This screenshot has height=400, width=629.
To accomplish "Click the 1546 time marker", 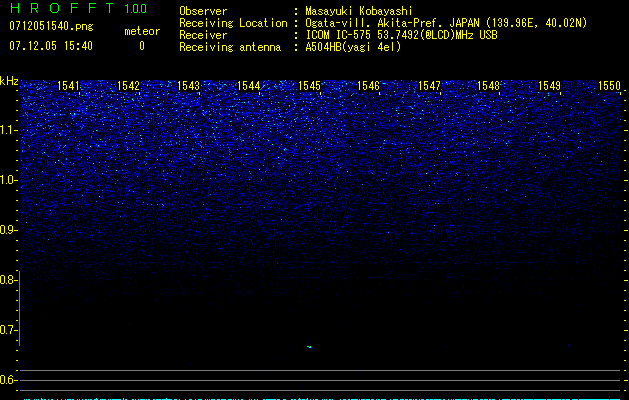I will [x=368, y=86].
